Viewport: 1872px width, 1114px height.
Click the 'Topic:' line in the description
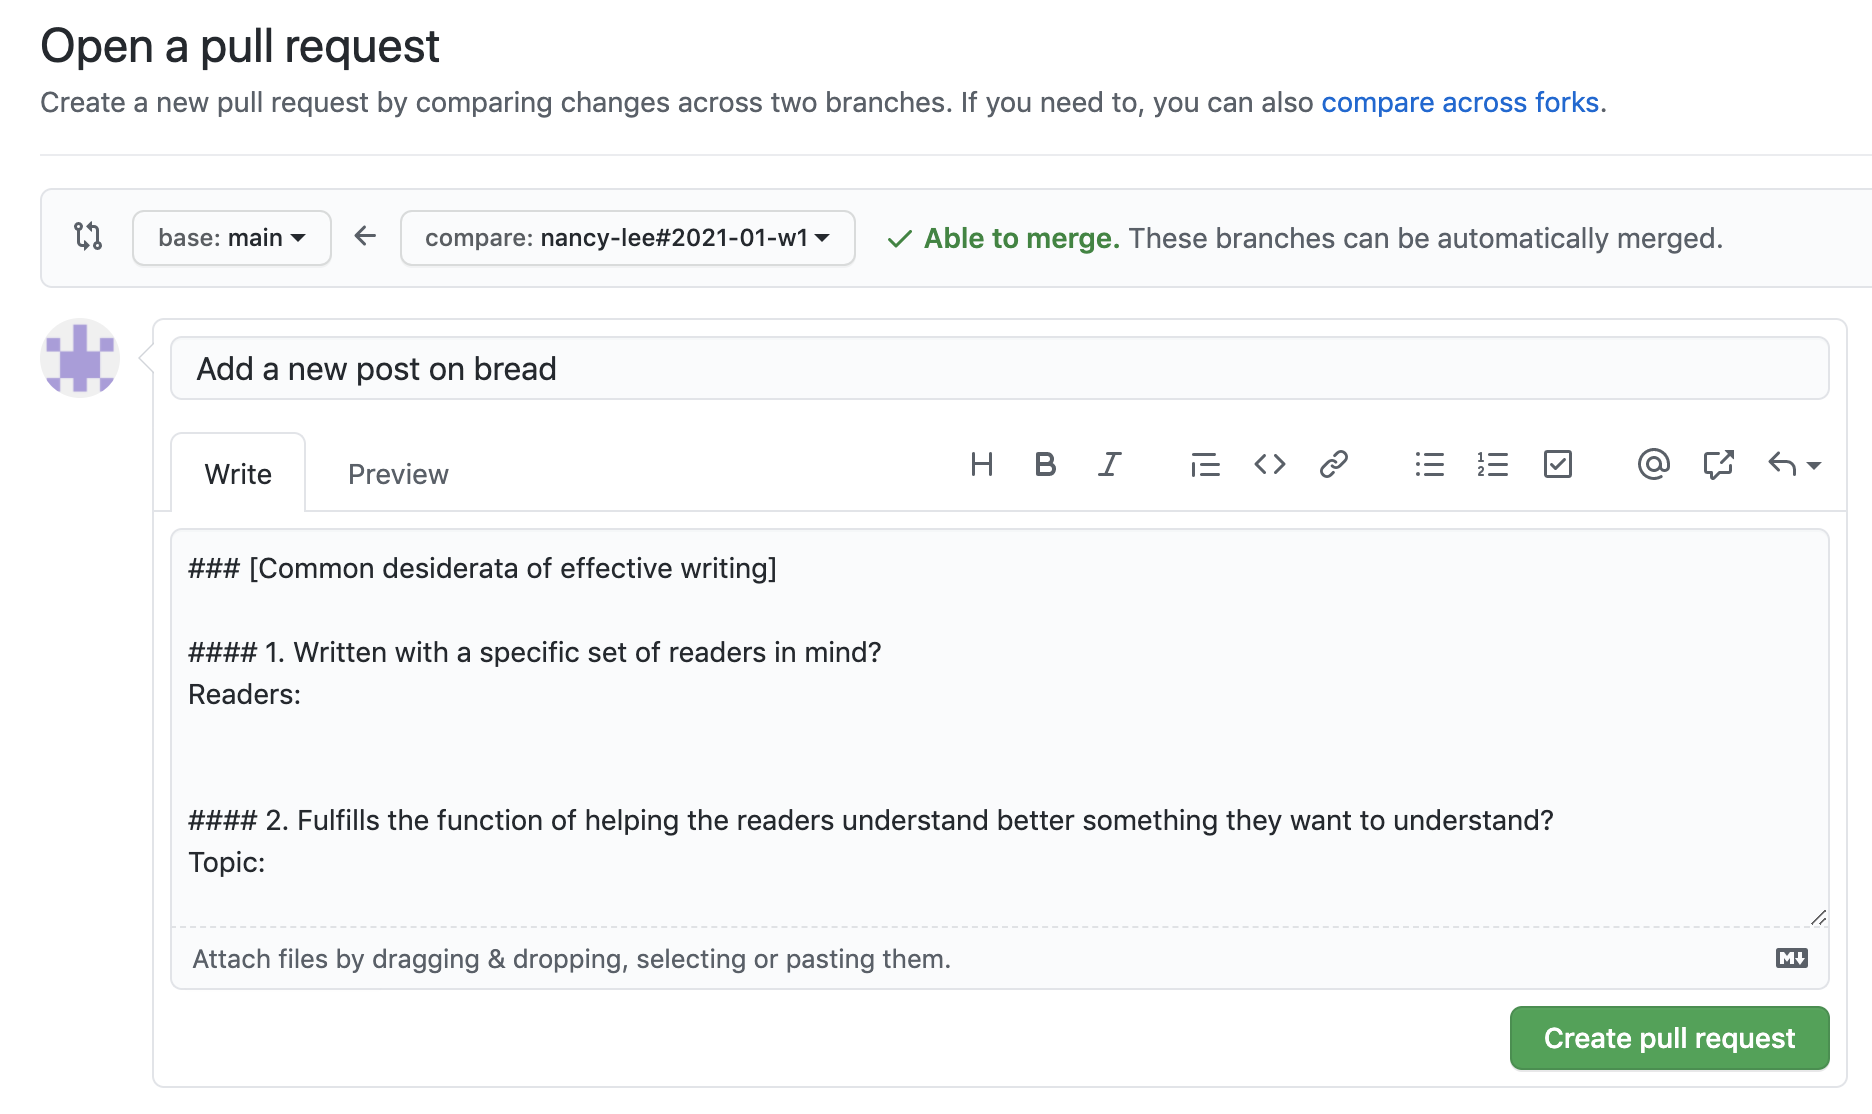[x=226, y=862]
